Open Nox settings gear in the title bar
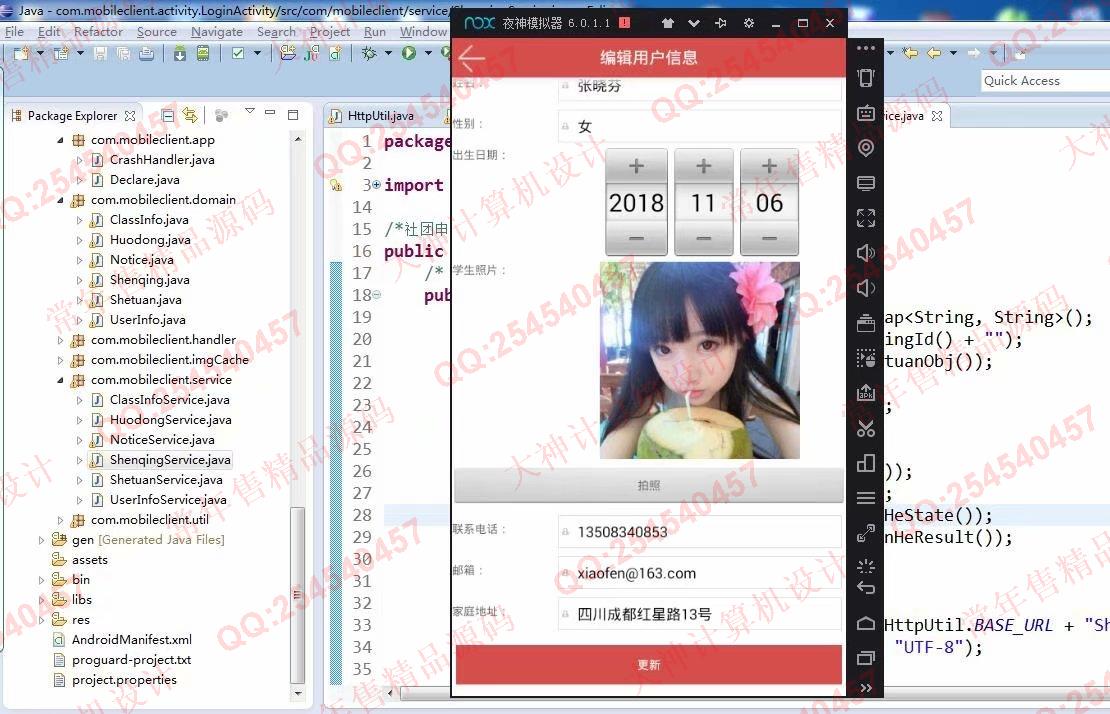 click(x=748, y=23)
